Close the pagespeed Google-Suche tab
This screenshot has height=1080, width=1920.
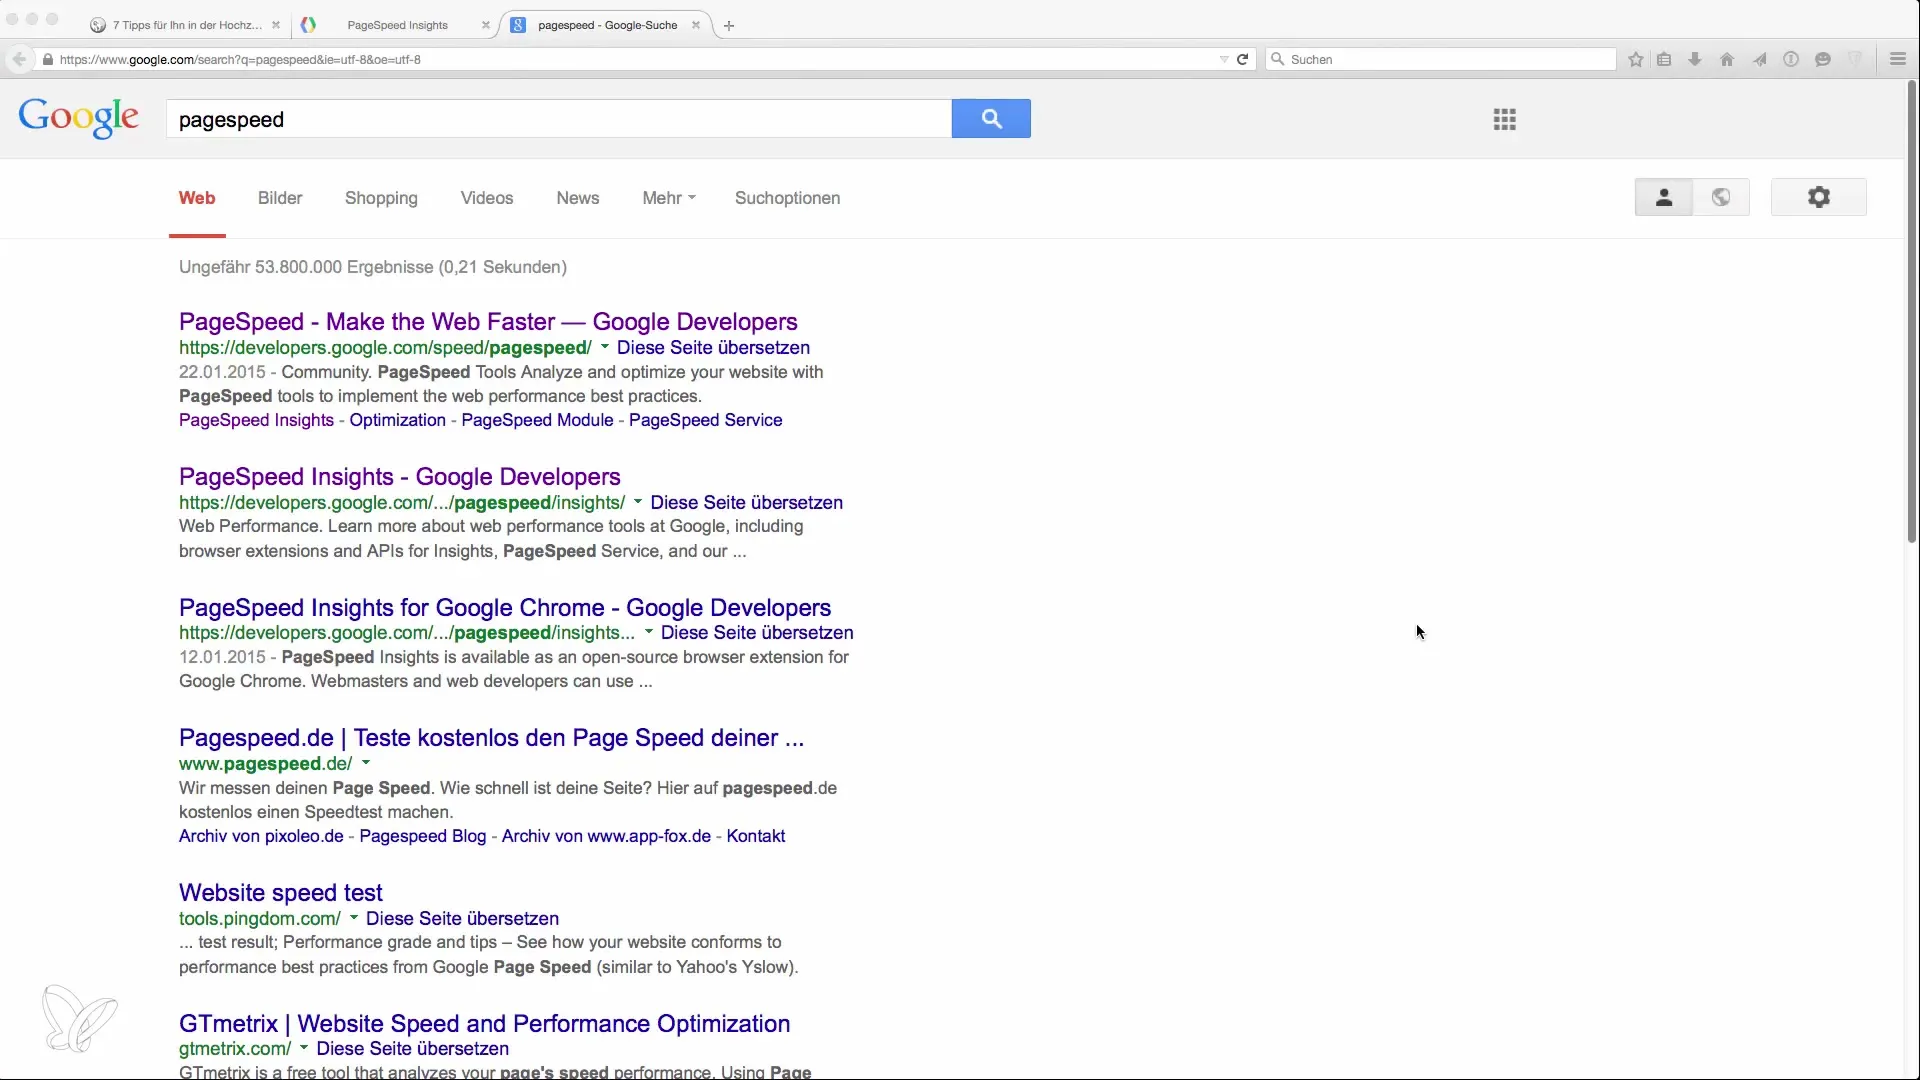point(696,25)
